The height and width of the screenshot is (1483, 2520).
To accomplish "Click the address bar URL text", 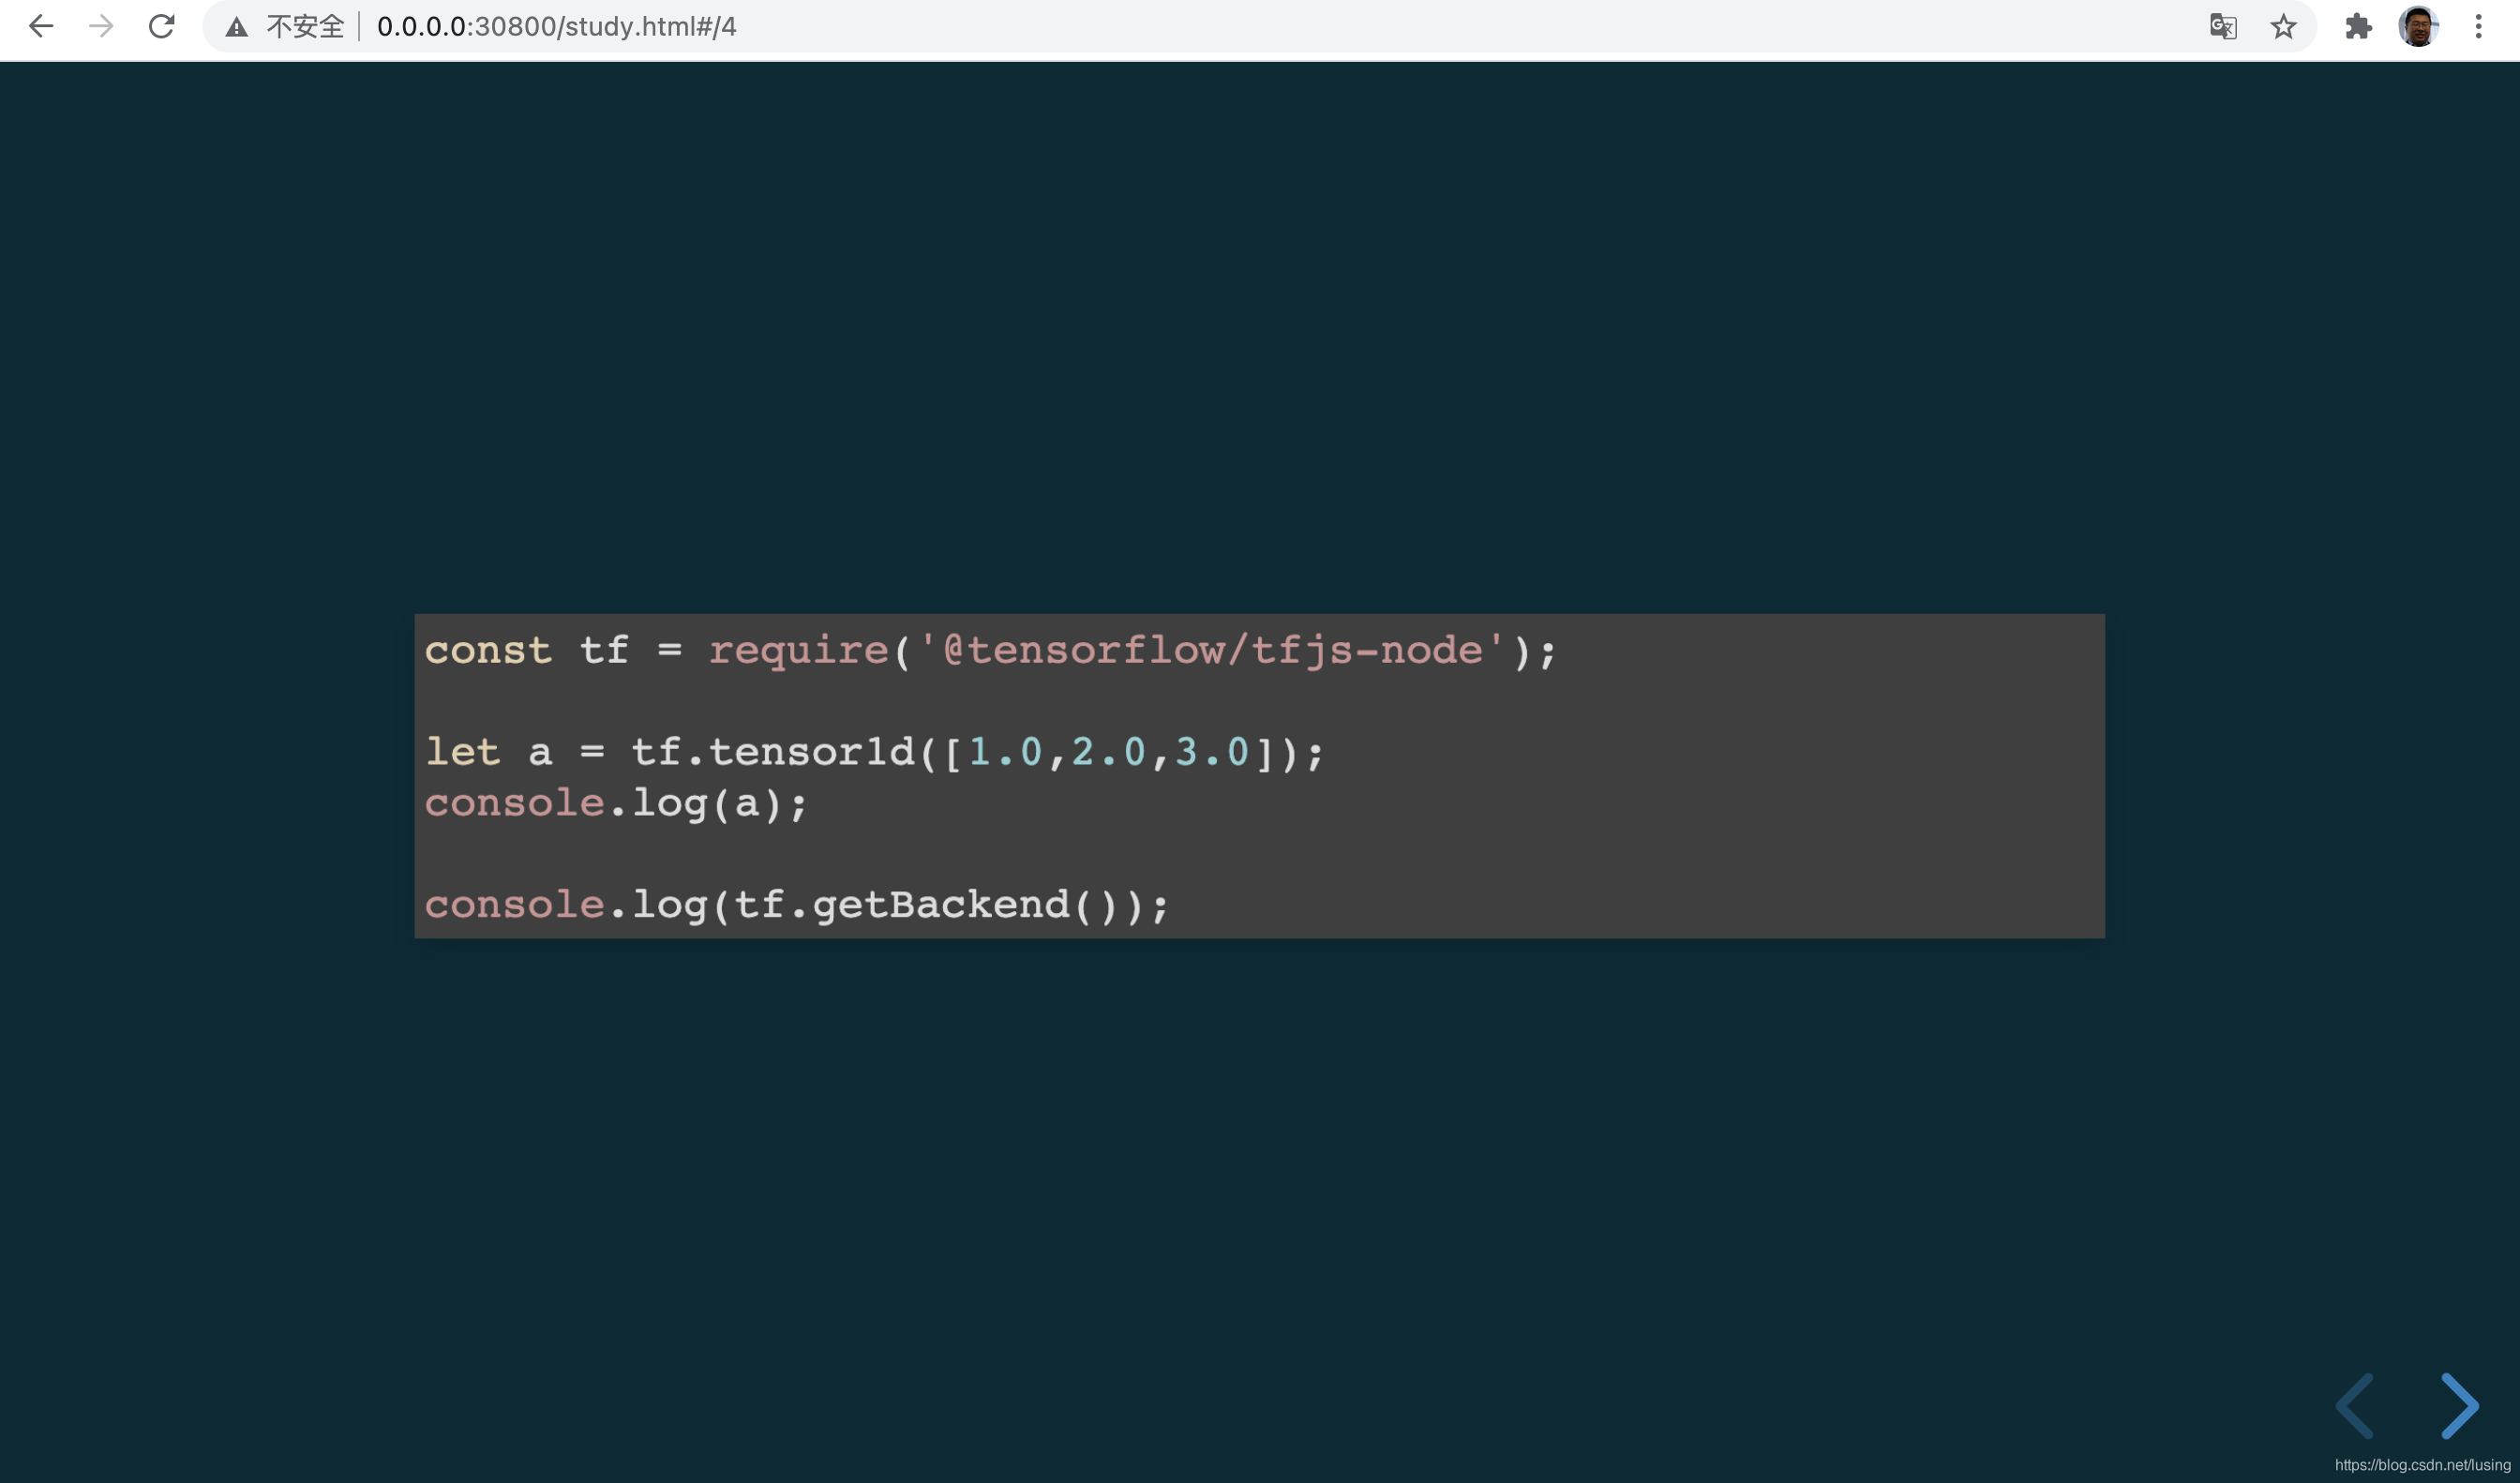I will [556, 26].
